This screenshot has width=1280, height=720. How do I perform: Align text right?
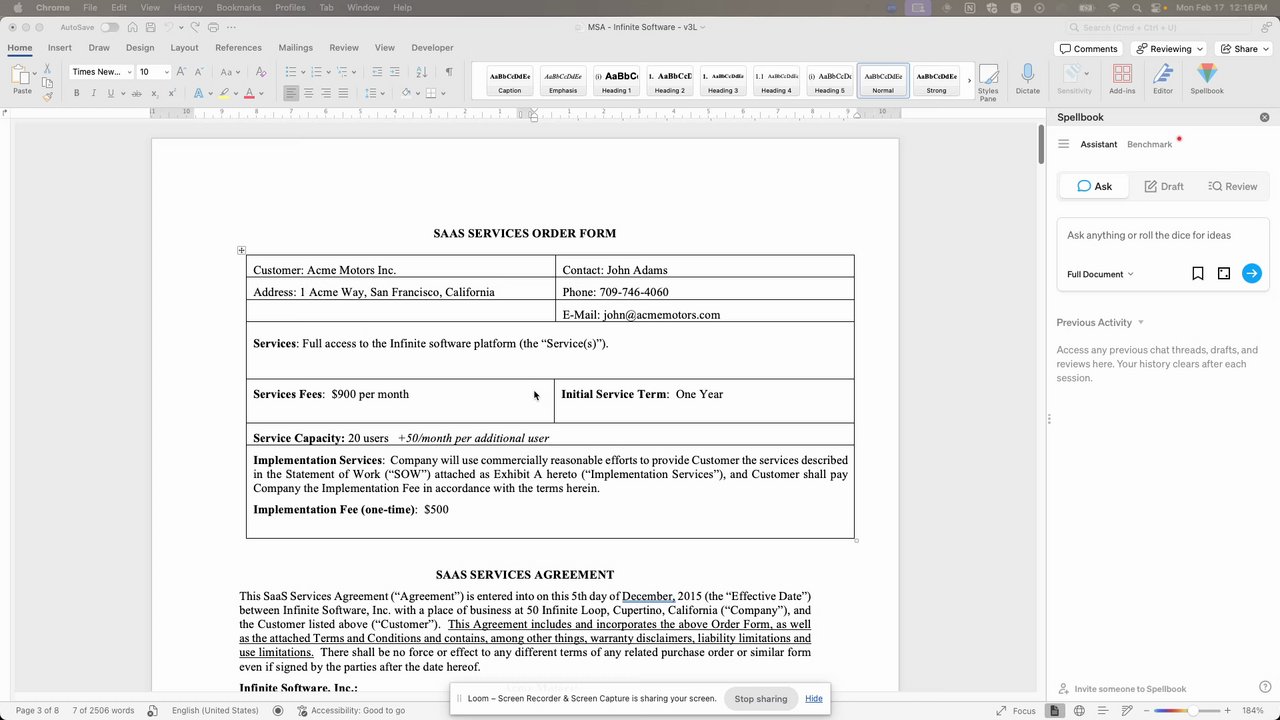pos(326,93)
